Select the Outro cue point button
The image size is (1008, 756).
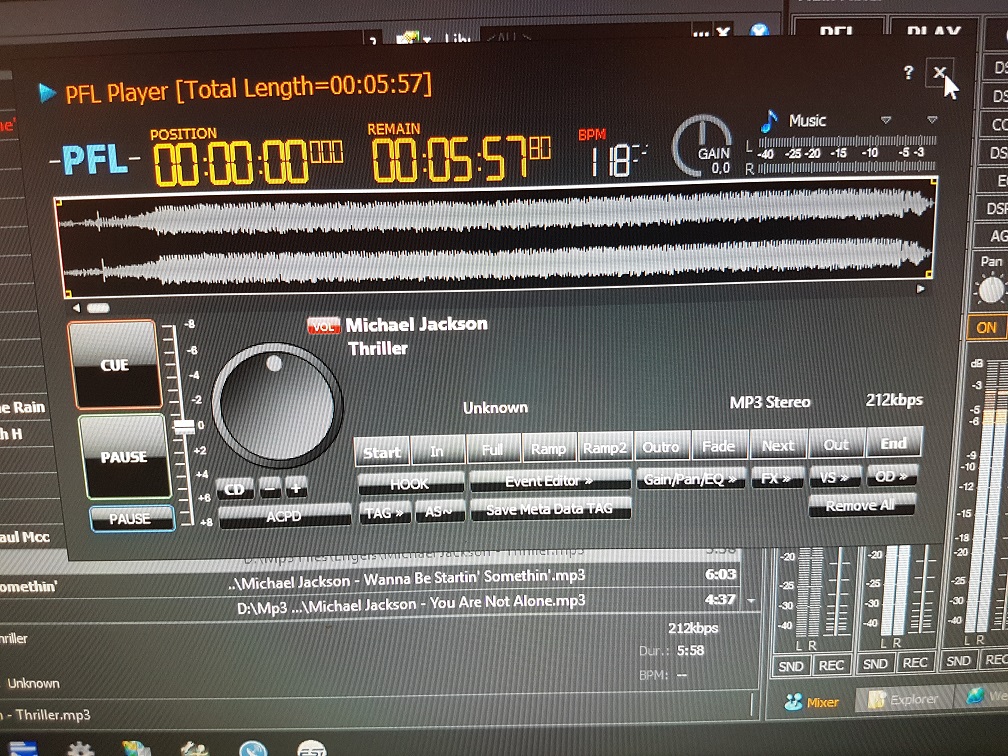[x=662, y=446]
